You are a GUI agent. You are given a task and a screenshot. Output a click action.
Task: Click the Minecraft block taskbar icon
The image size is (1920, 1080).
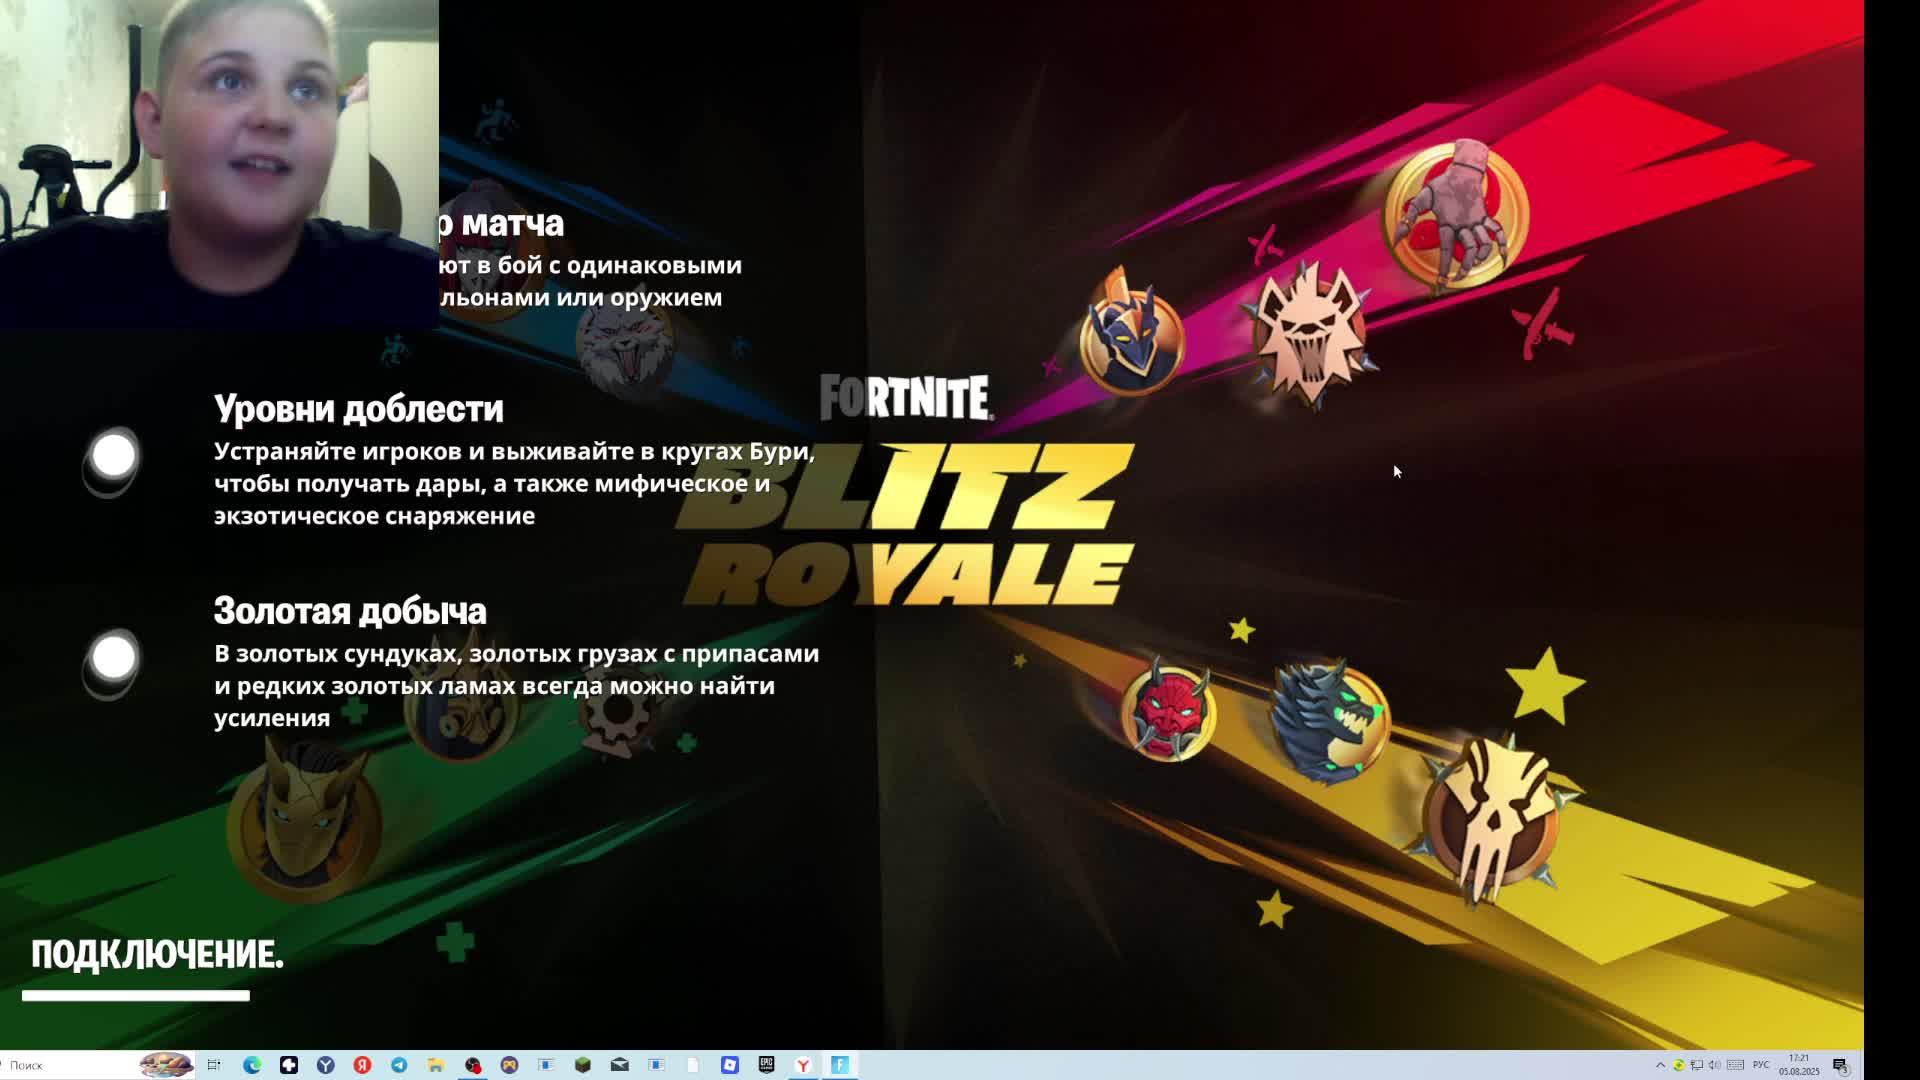(x=583, y=1065)
